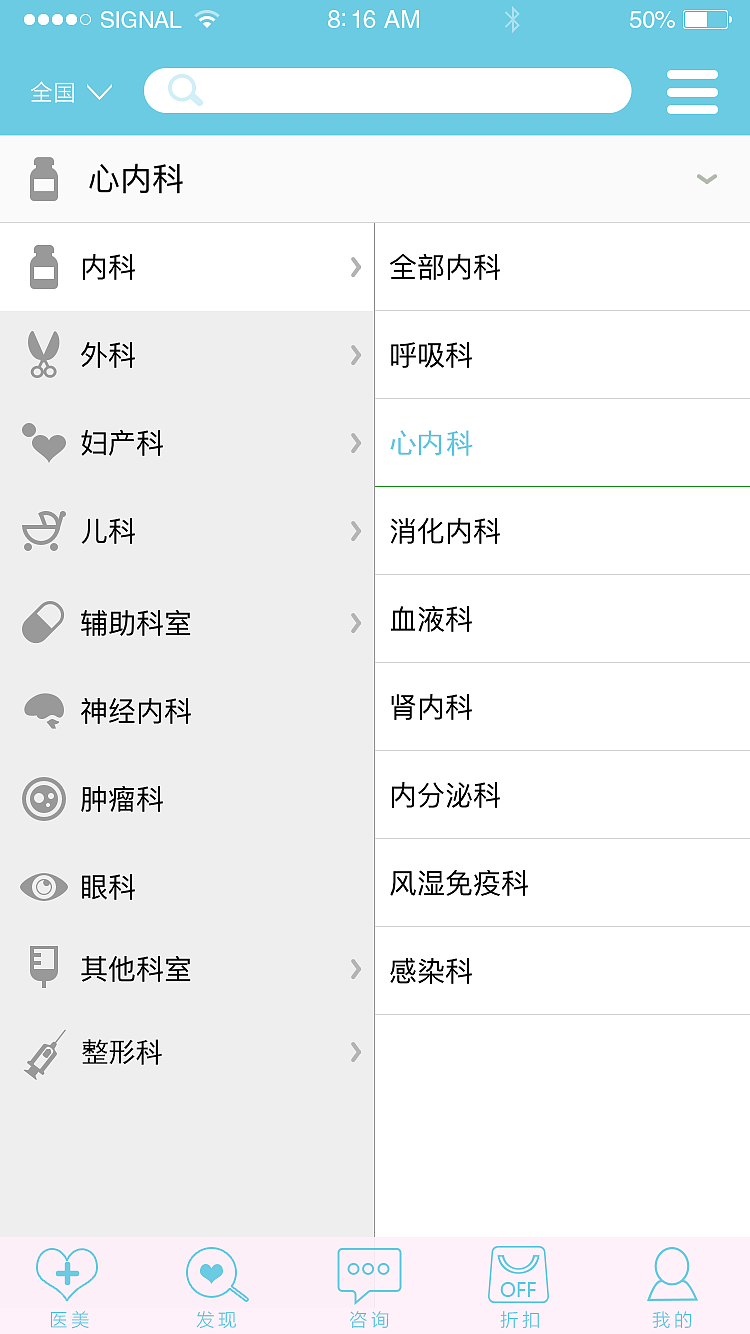
Task: Switch to the 折扣 discount tab
Action: [x=518, y=1285]
